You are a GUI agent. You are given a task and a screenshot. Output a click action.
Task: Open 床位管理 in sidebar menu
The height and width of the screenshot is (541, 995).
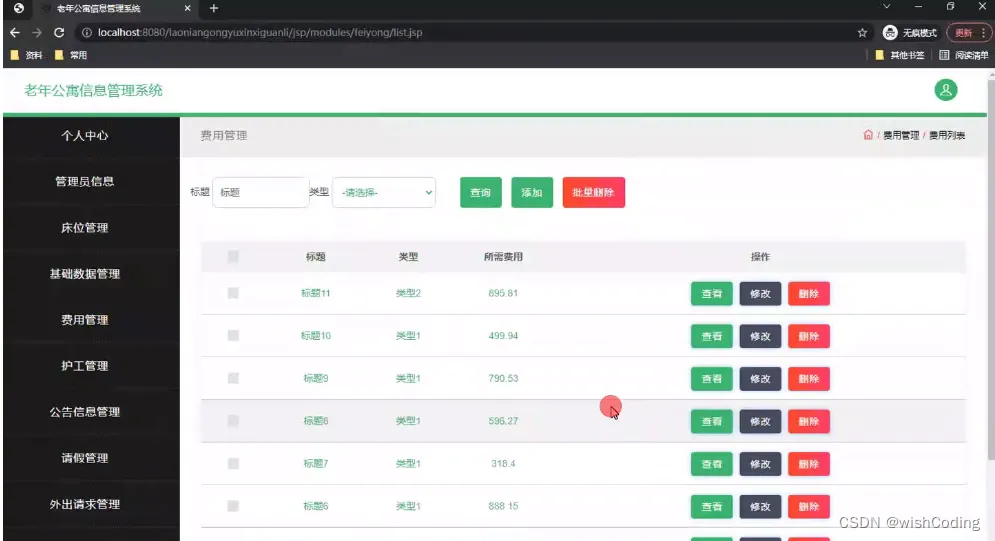85,228
